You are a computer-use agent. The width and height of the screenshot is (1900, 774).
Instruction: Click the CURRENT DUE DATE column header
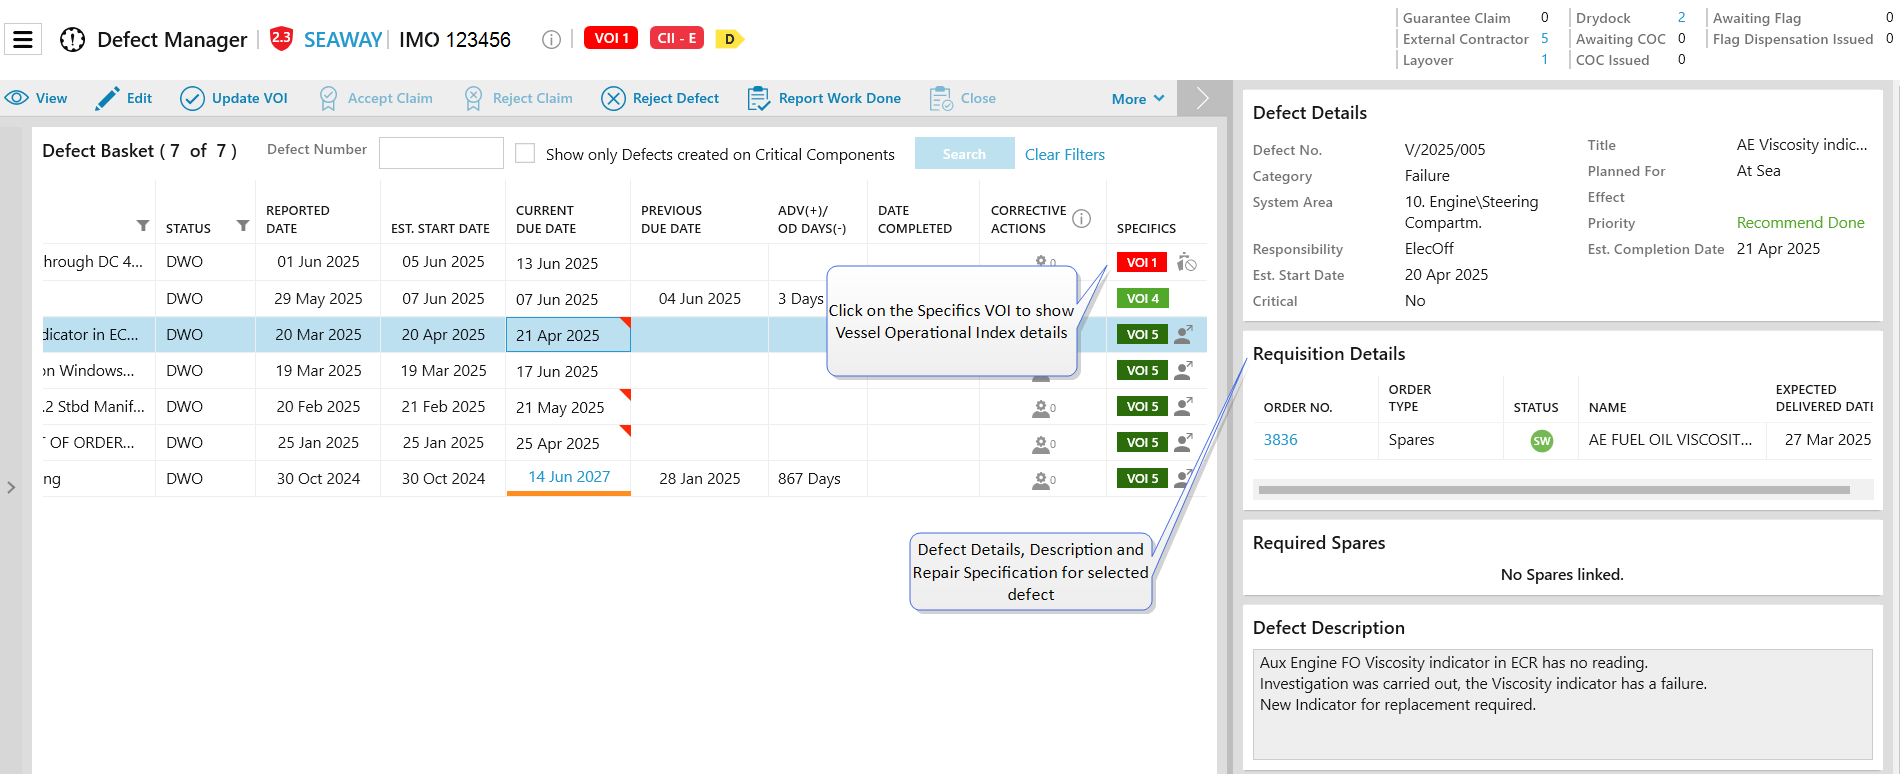[546, 219]
